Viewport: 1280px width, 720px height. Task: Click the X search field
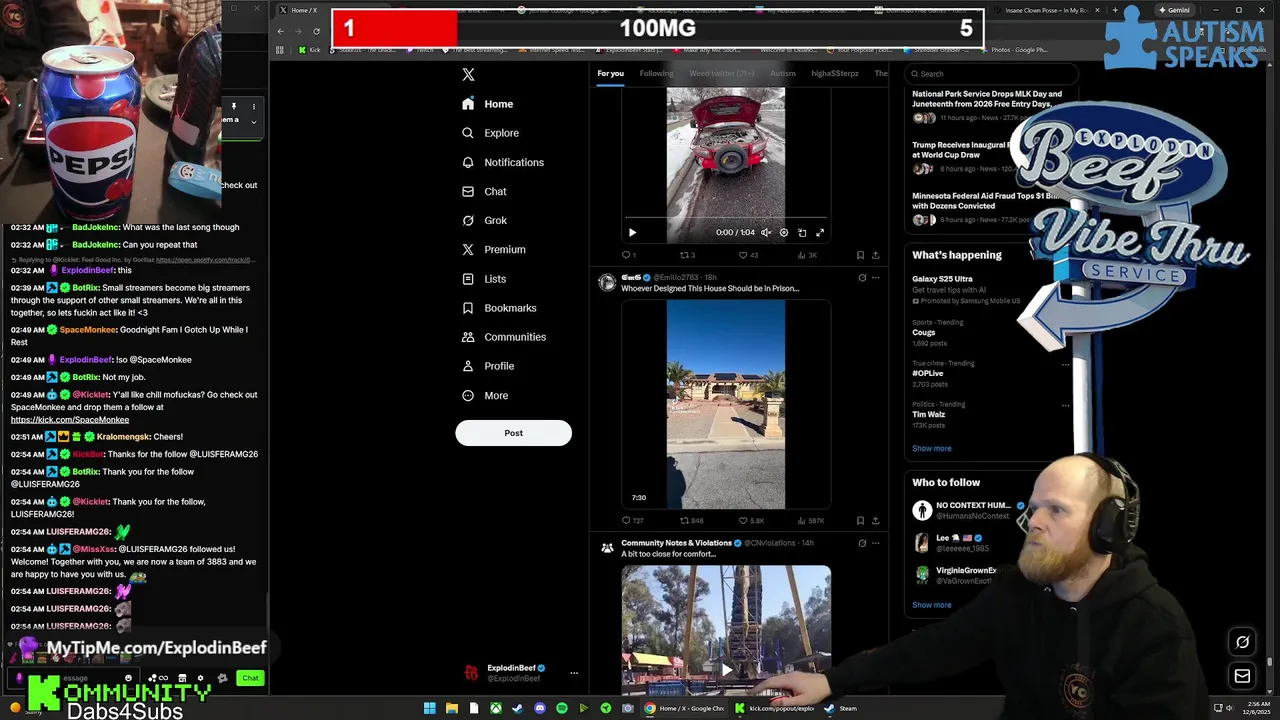[x=990, y=73]
